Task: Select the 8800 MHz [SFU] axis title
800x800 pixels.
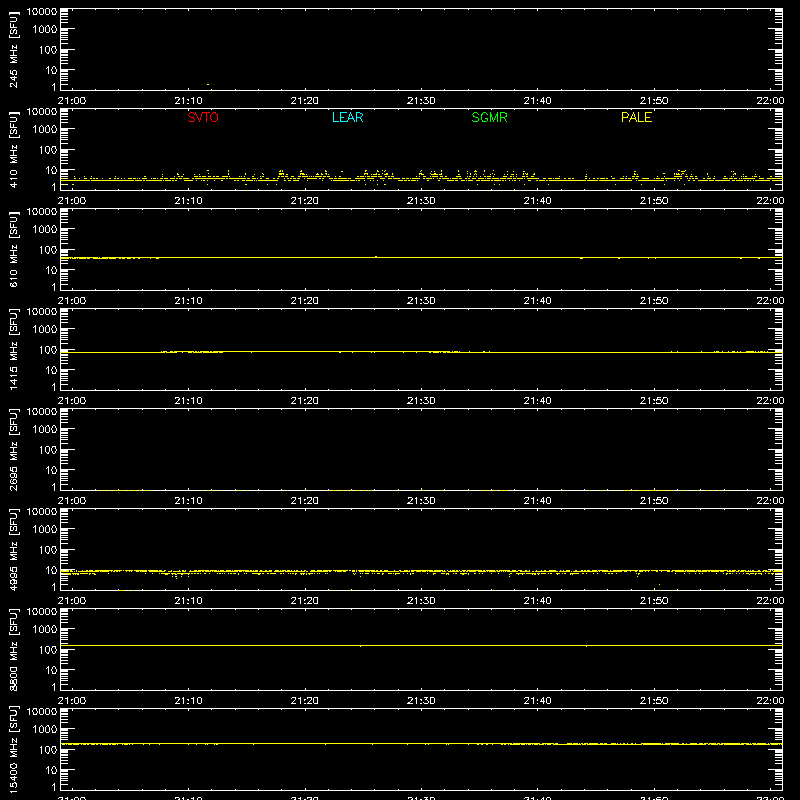Action: click(x=14, y=650)
